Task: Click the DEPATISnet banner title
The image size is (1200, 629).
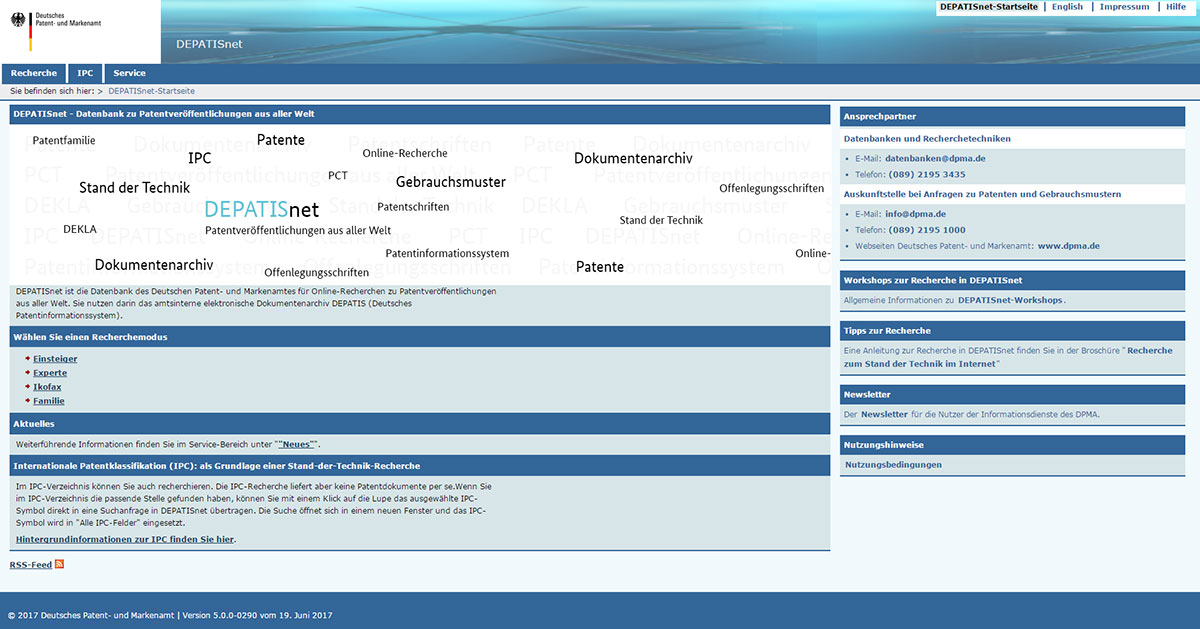Action: coord(209,44)
